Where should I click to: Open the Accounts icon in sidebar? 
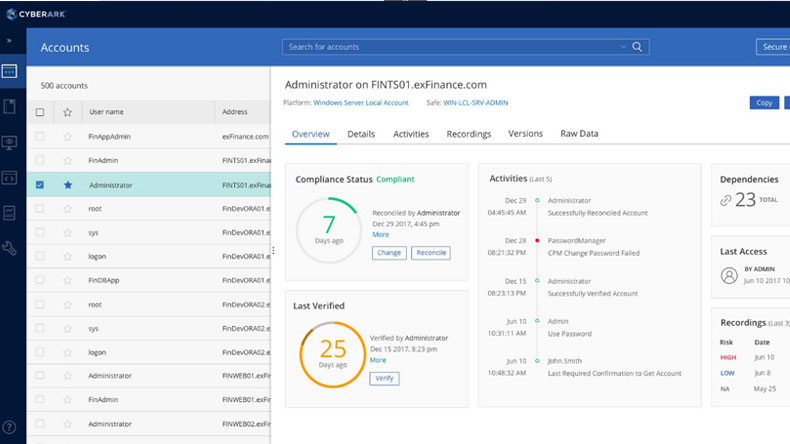[x=9, y=72]
